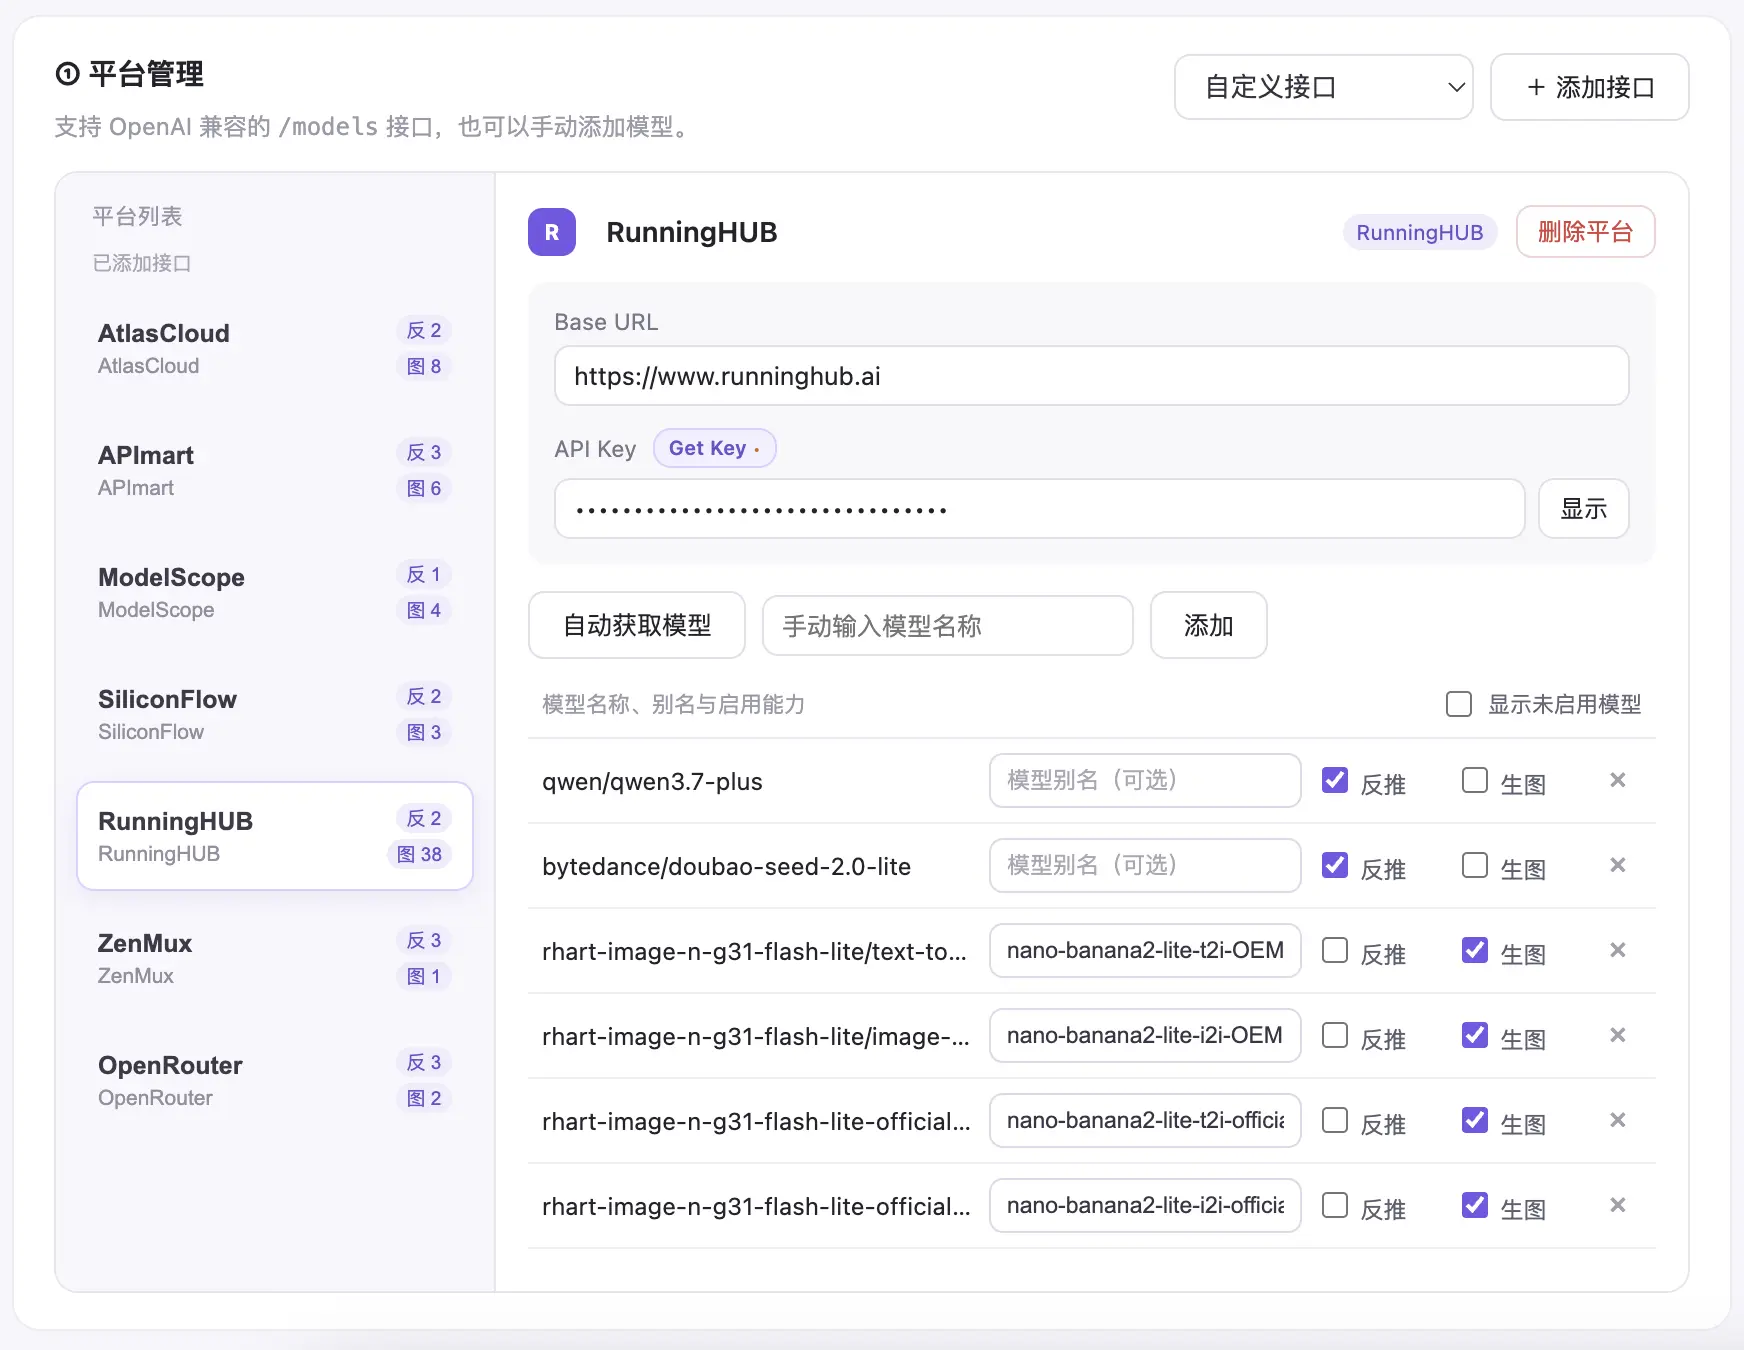Click the 图 6 badge on APImart
Screen dimensions: 1744x1350
[424, 488]
